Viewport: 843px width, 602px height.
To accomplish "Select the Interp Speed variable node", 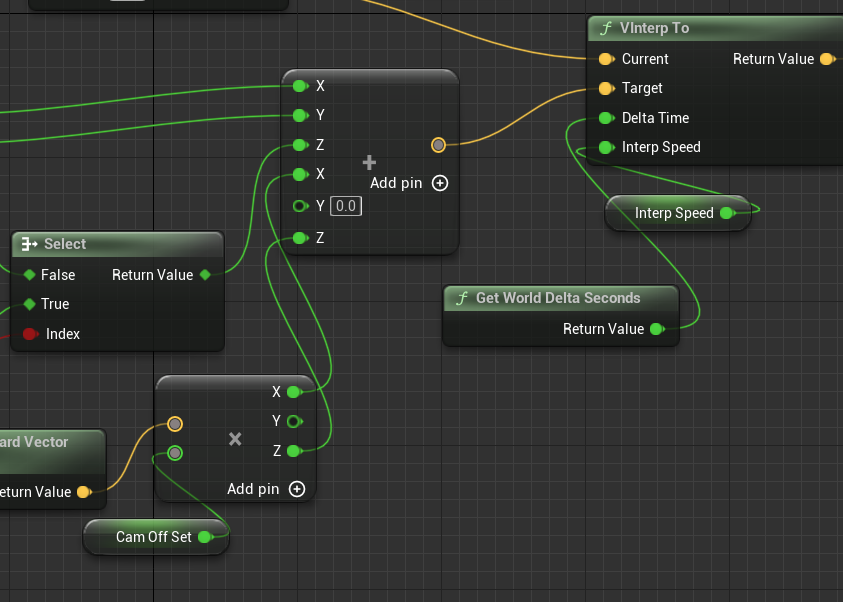I will pyautogui.click(x=677, y=213).
